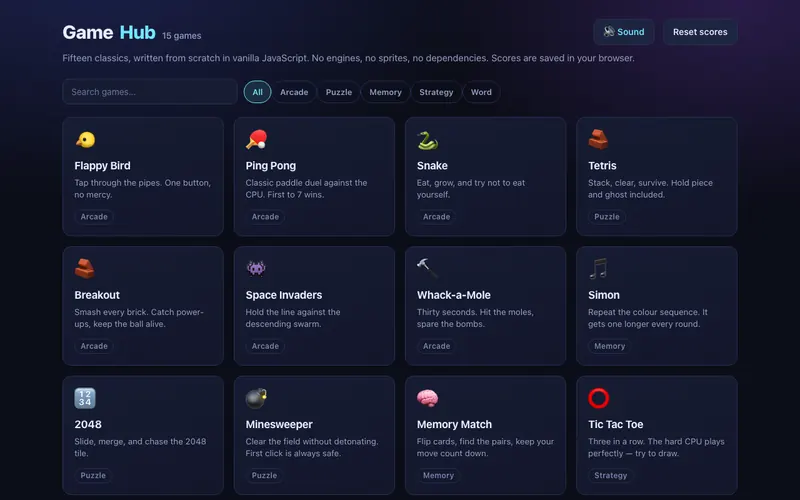Viewport: 800px width, 500px height.
Task: Click "Smash every brick" description text
Action: [x=139, y=318]
